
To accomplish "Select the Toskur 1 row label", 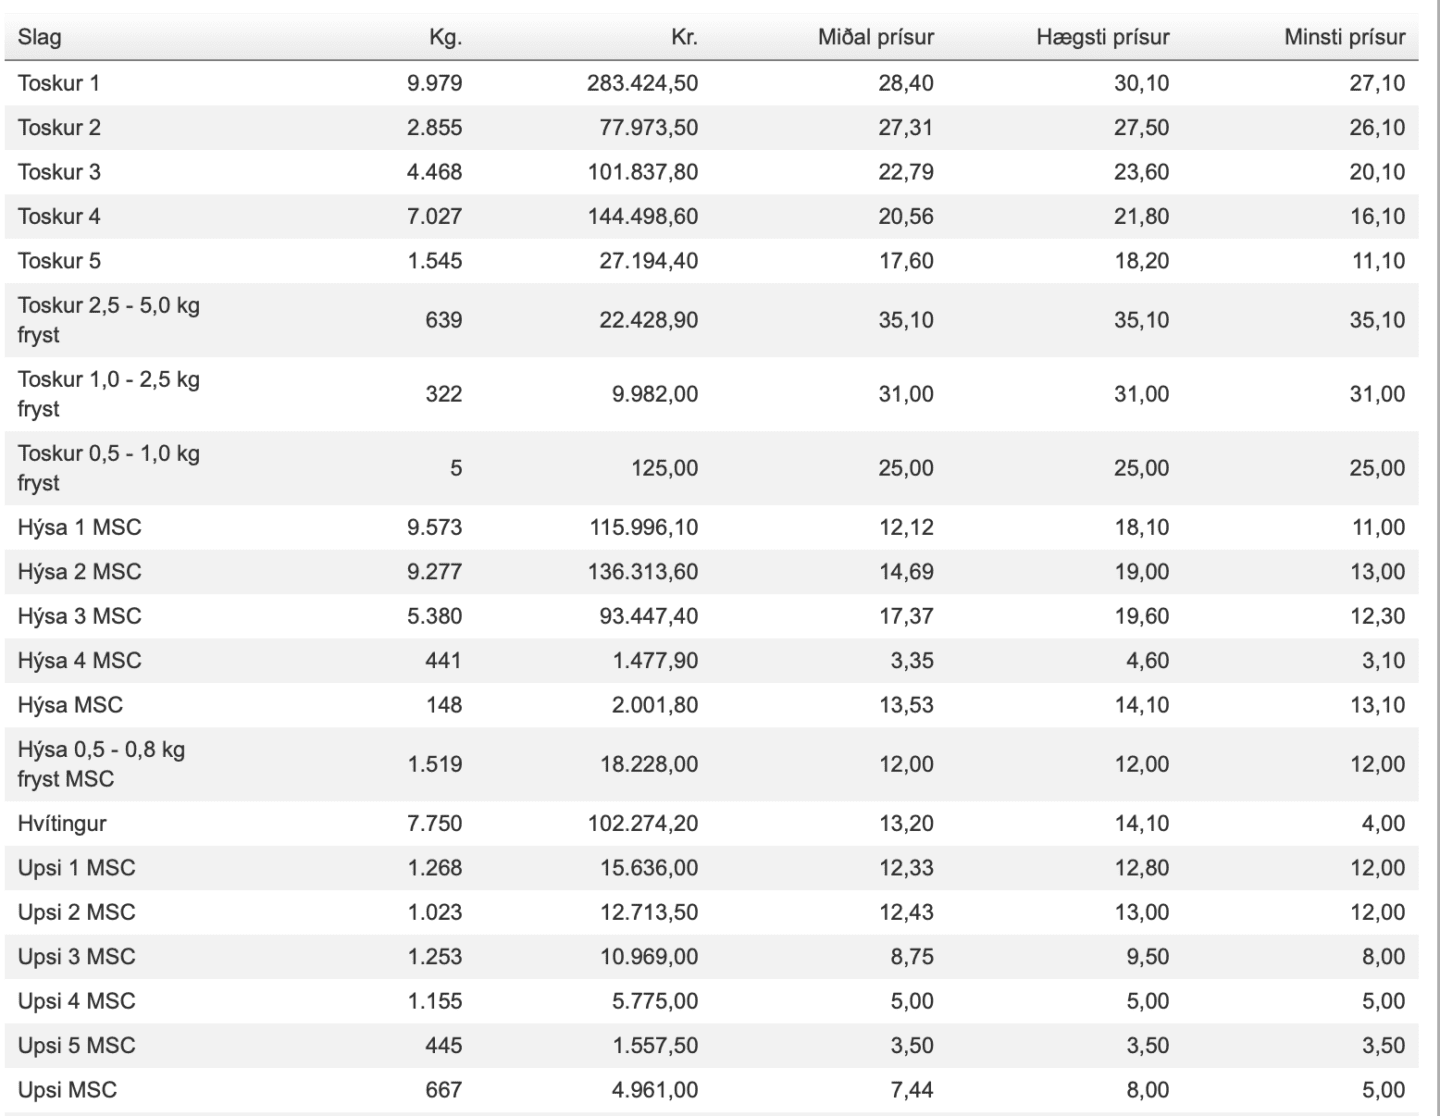I will click(x=59, y=83).
